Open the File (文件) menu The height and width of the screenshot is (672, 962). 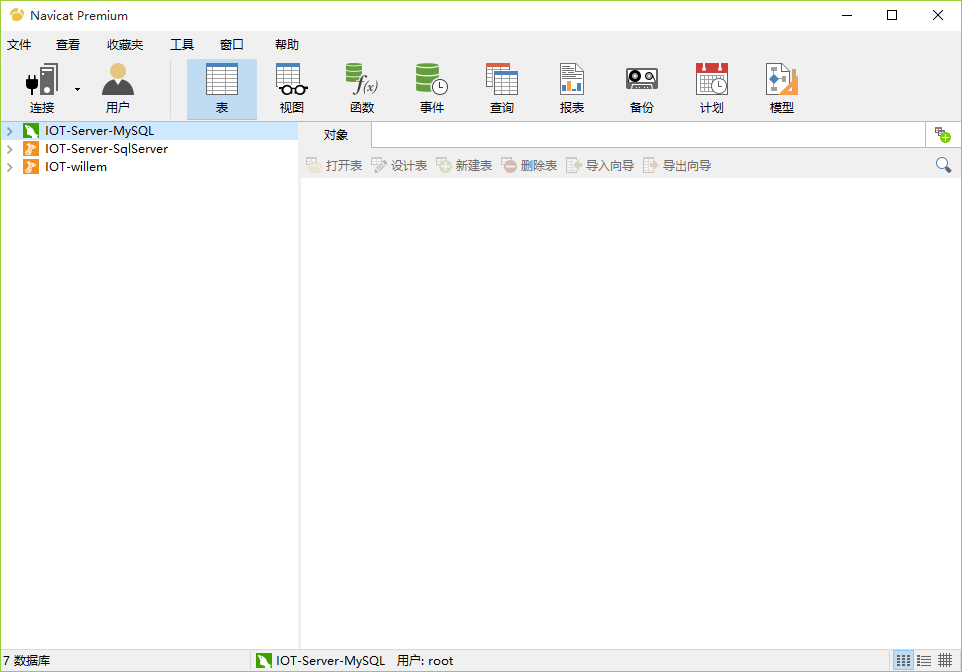(19, 45)
